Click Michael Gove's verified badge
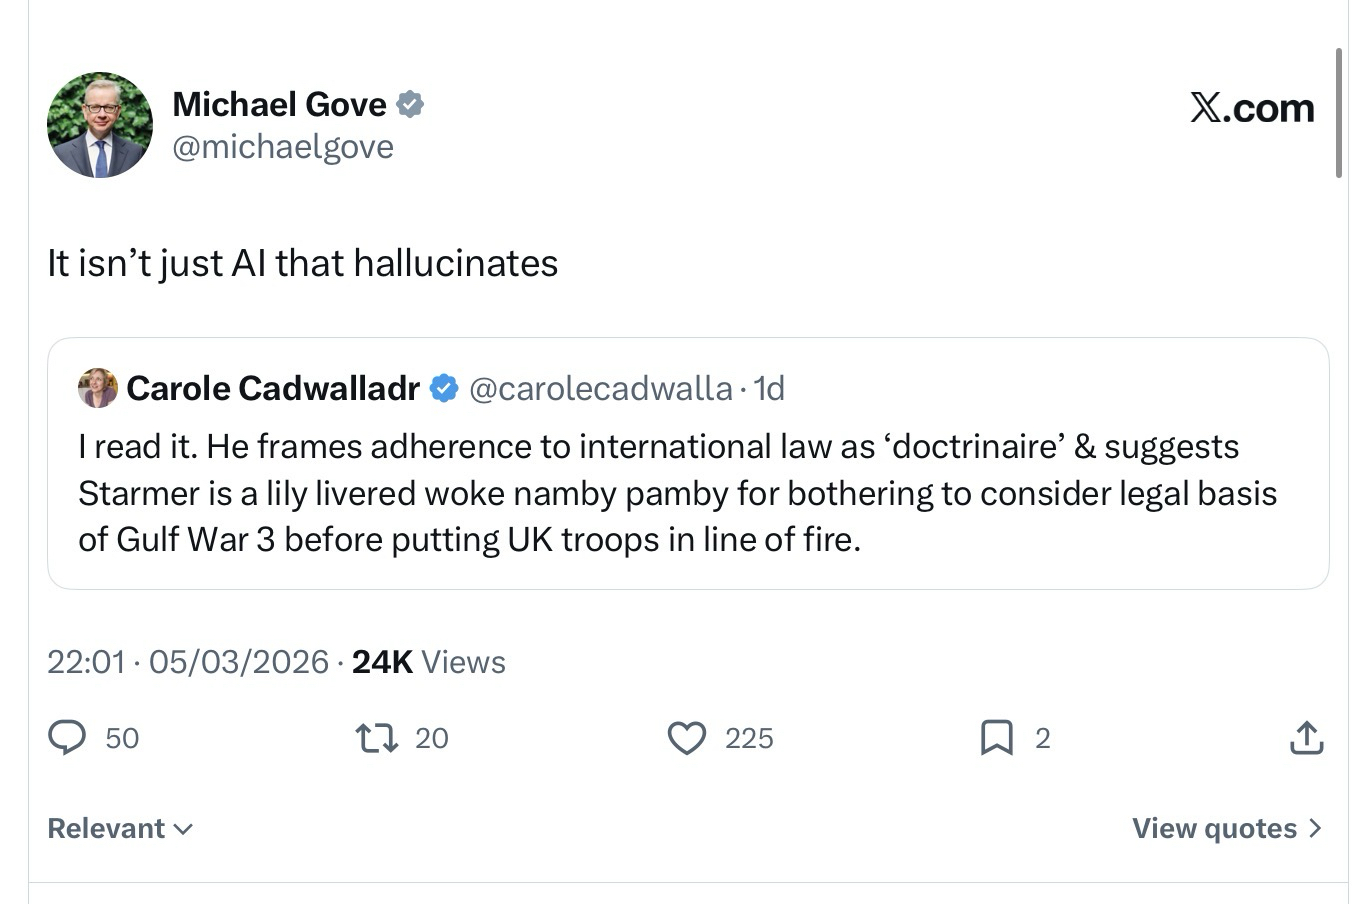 [410, 104]
